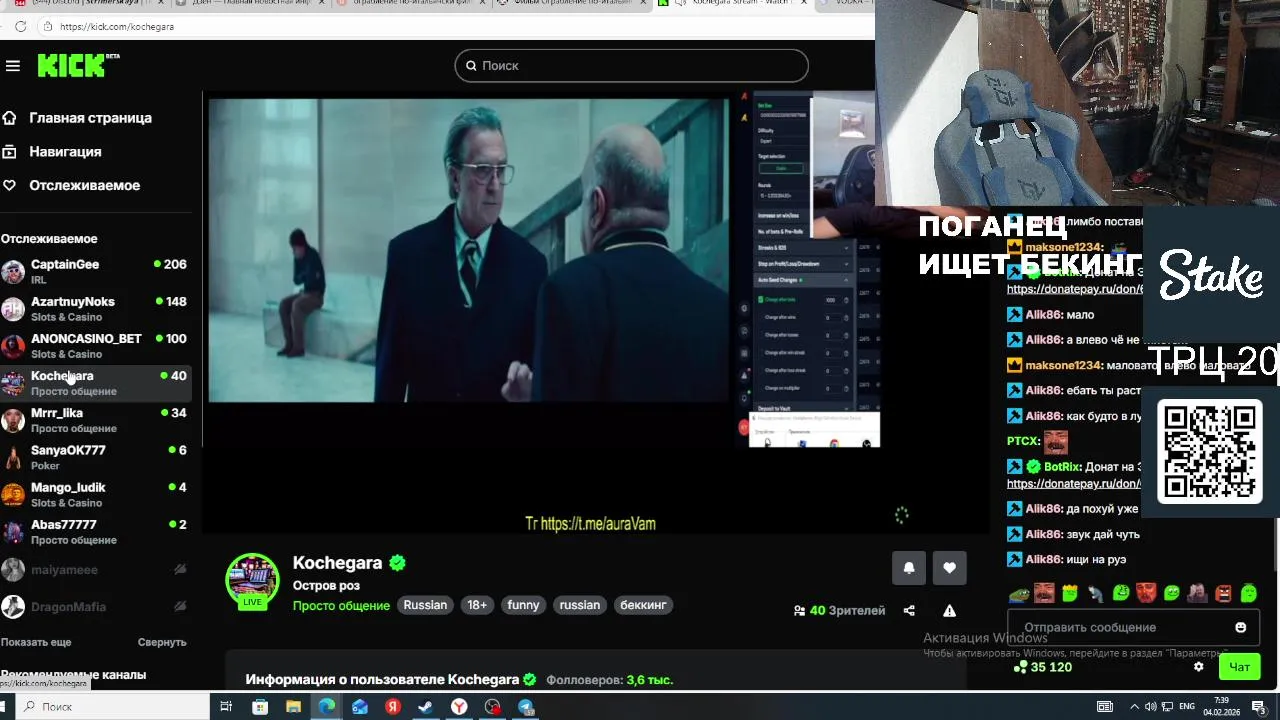Image resolution: width=1280 pixels, height=720 pixels.
Task: Open the emoji picker in chat
Action: 1241,627
